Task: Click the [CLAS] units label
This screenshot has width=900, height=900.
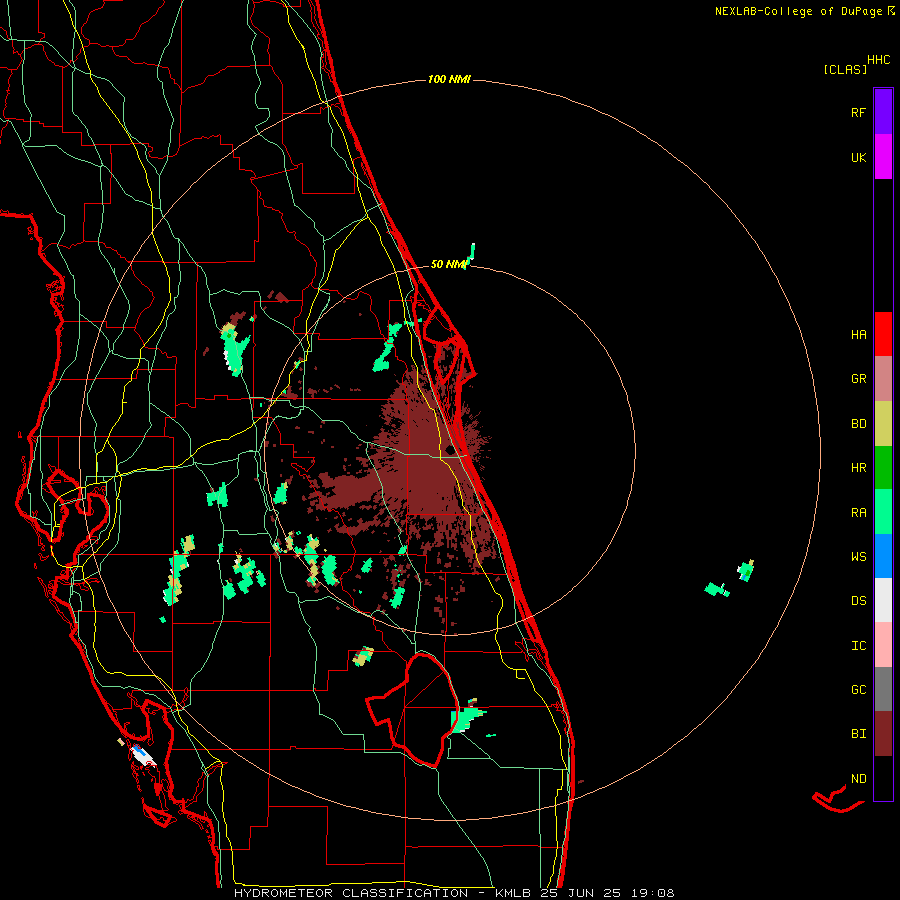Action: (x=845, y=69)
